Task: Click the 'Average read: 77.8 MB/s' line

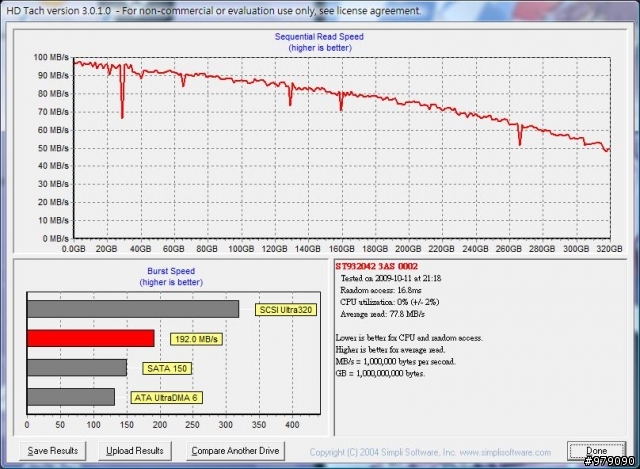Action: click(382, 314)
